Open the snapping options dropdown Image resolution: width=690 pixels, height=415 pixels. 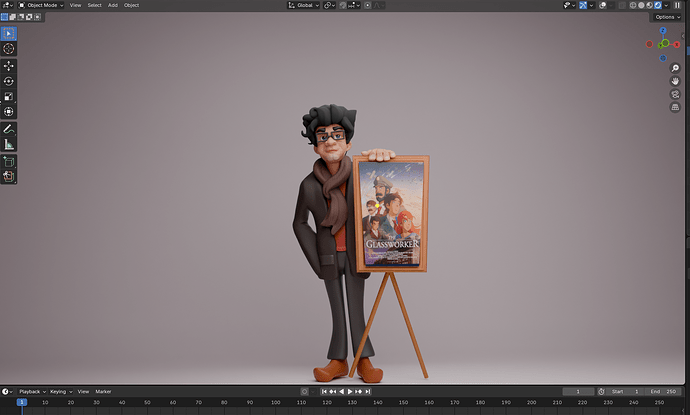tap(354, 5)
